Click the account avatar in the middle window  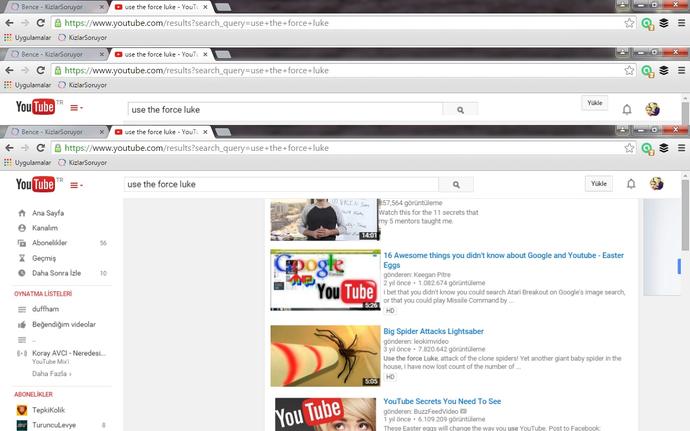pos(652,109)
